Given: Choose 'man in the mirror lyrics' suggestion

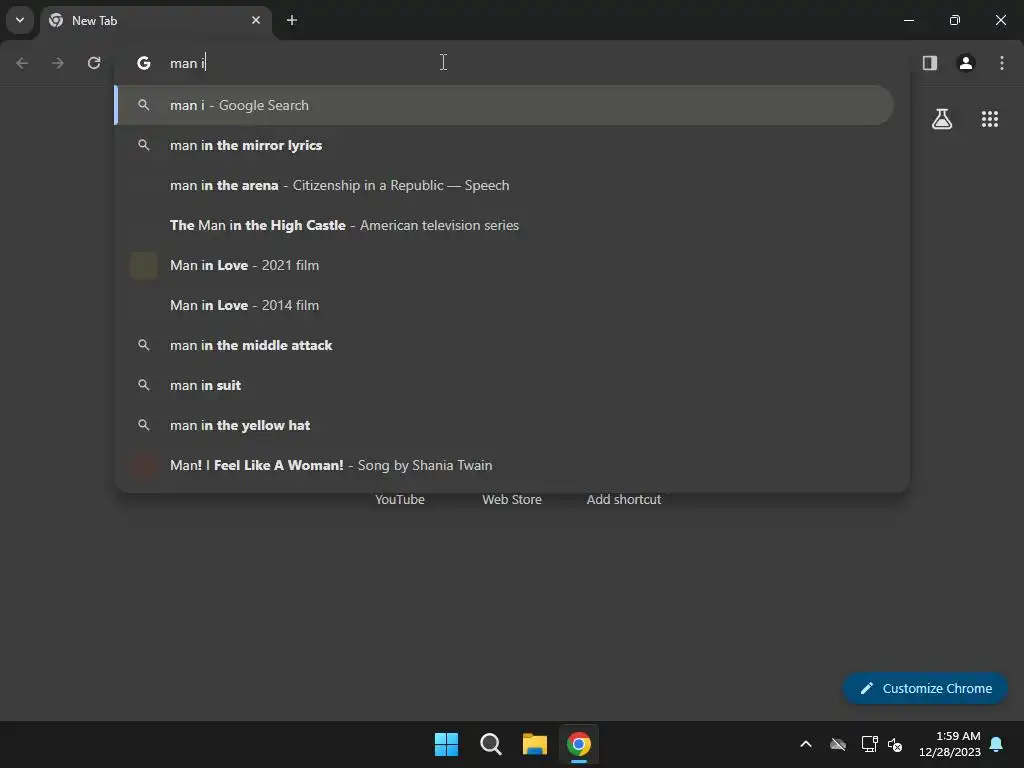Looking at the screenshot, I should (504, 145).
